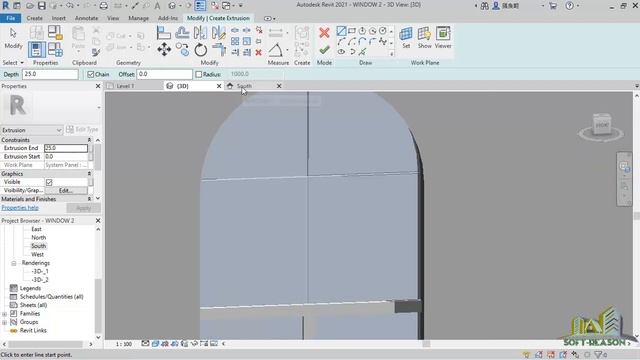Open the Manage ribbon tab
This screenshot has height=360, width=640.
(138, 18)
